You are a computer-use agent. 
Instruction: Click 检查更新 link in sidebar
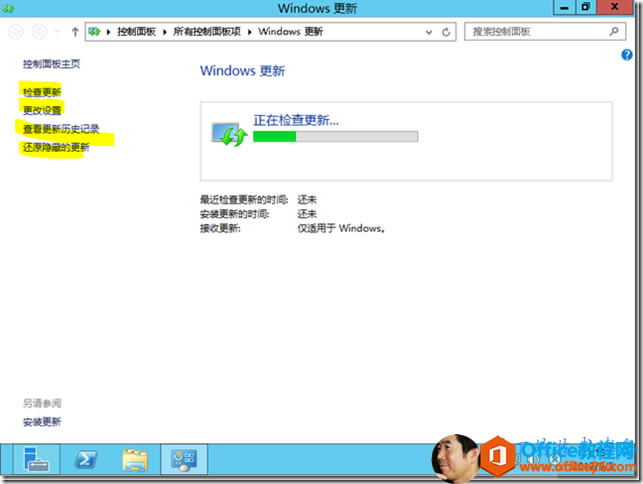(x=42, y=92)
